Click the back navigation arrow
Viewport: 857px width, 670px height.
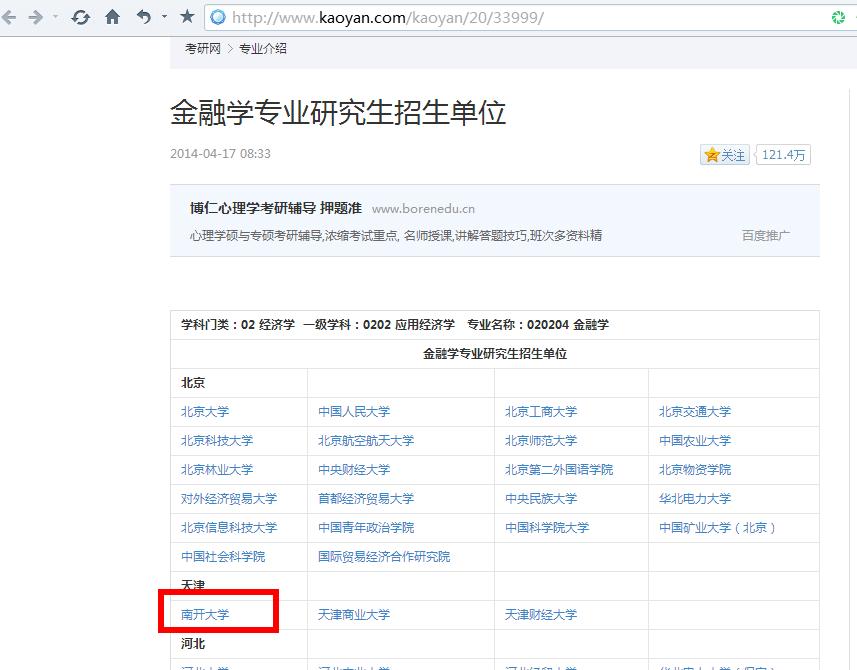(10, 16)
